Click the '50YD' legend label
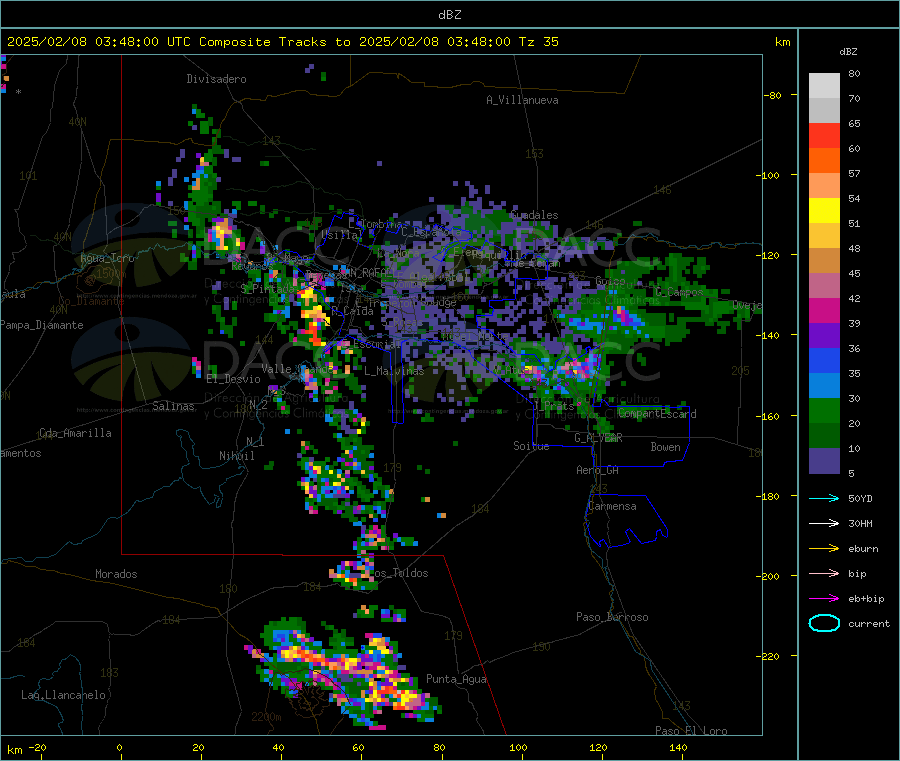This screenshot has width=900, height=761. [x=860, y=498]
